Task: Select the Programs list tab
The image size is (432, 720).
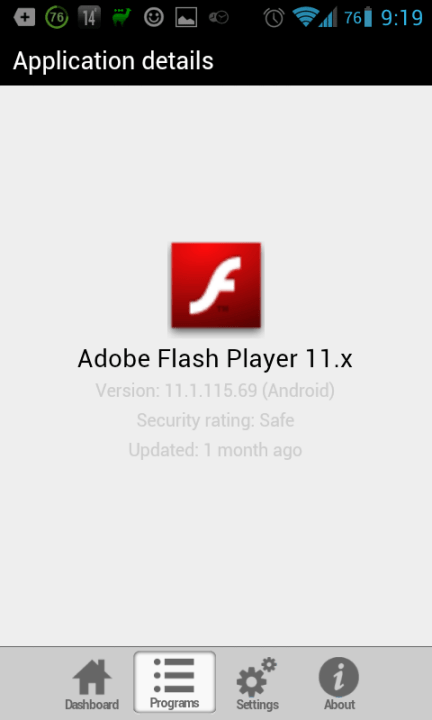Action: click(x=174, y=681)
